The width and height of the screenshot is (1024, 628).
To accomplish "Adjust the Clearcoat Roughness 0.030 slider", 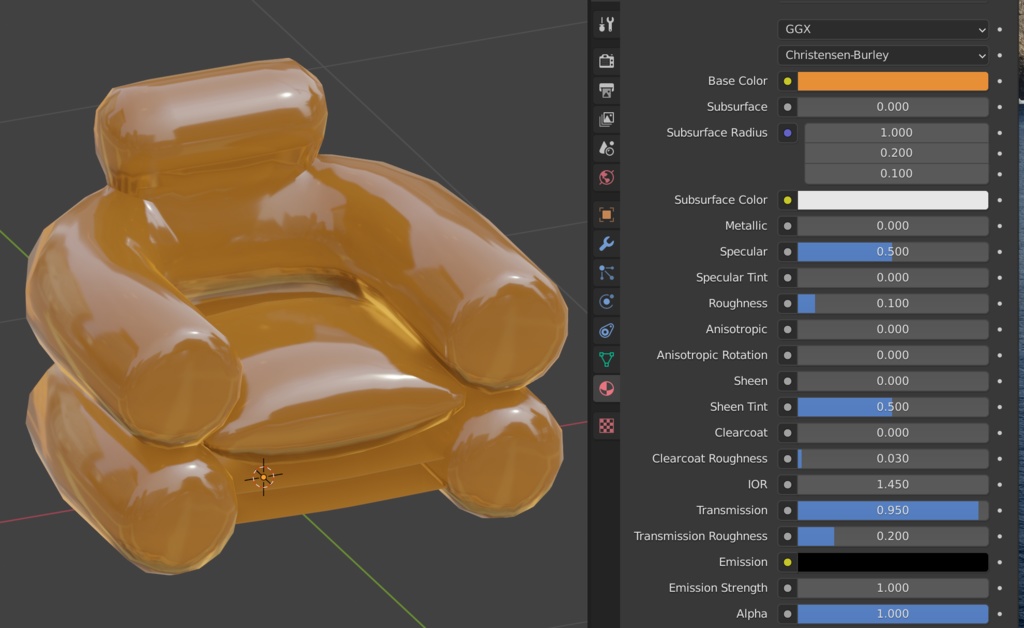I will 893,458.
